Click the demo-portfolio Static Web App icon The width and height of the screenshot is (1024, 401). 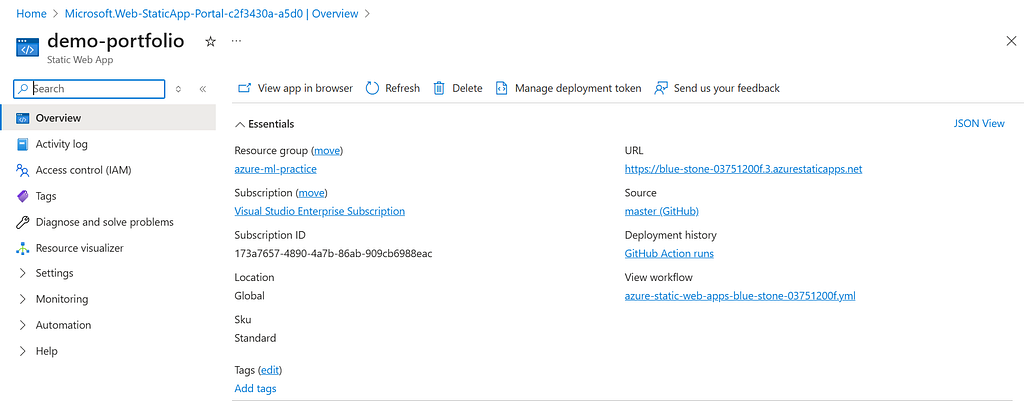[27, 48]
